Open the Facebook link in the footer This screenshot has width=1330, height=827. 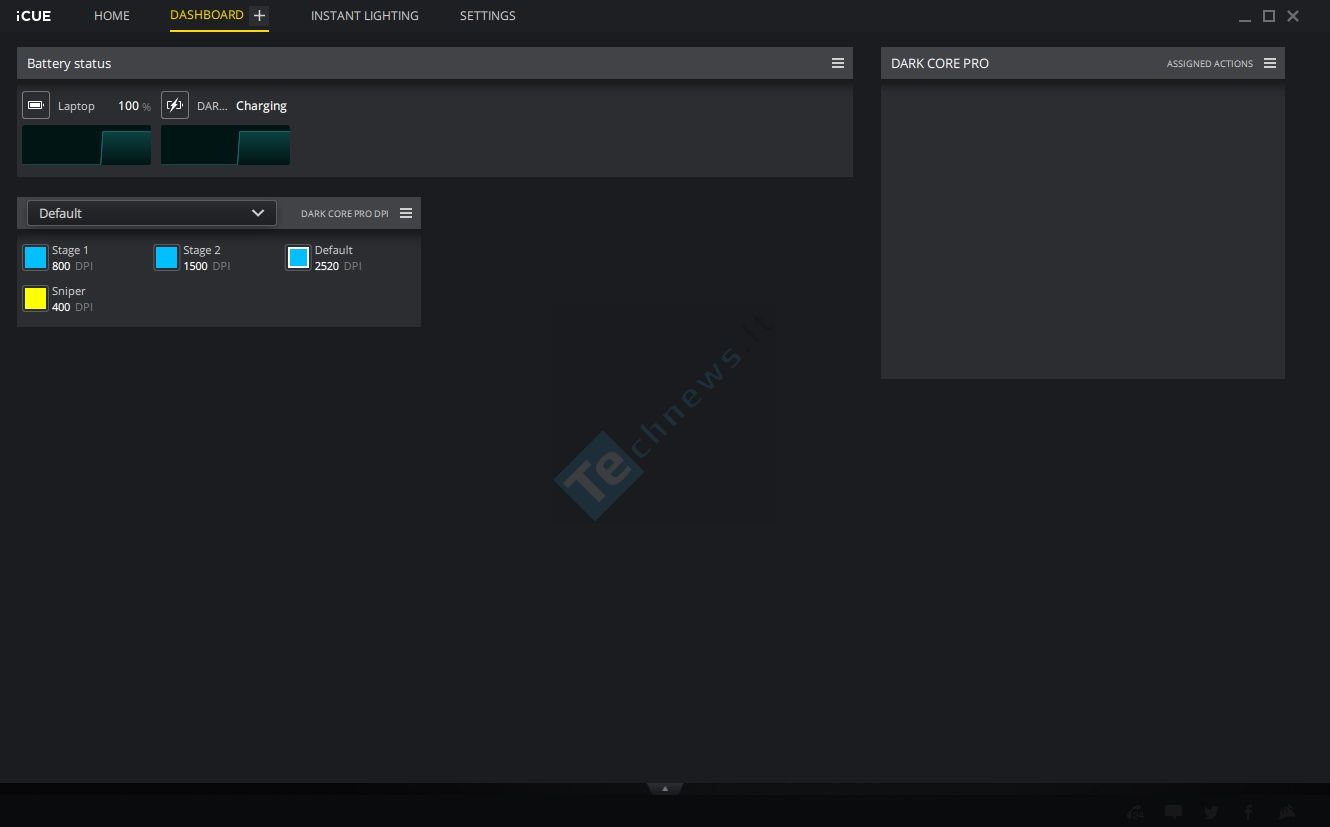coord(1249,812)
